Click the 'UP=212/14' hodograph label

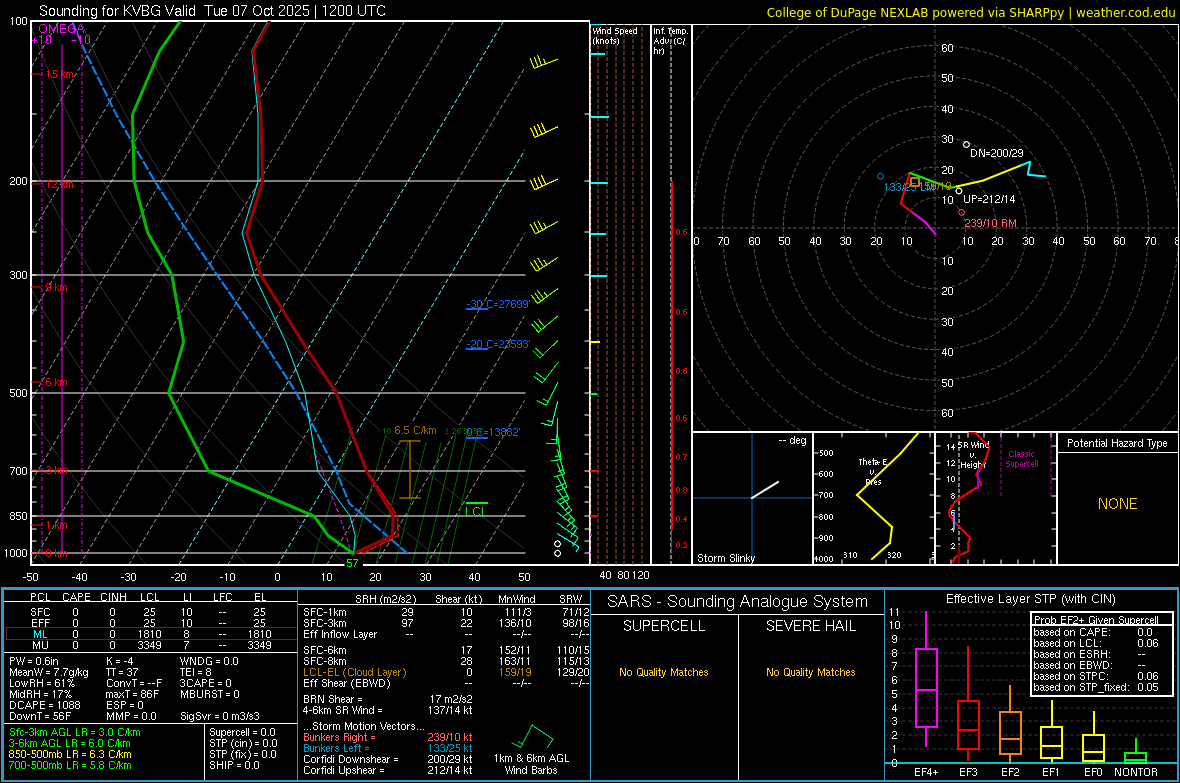tap(989, 200)
